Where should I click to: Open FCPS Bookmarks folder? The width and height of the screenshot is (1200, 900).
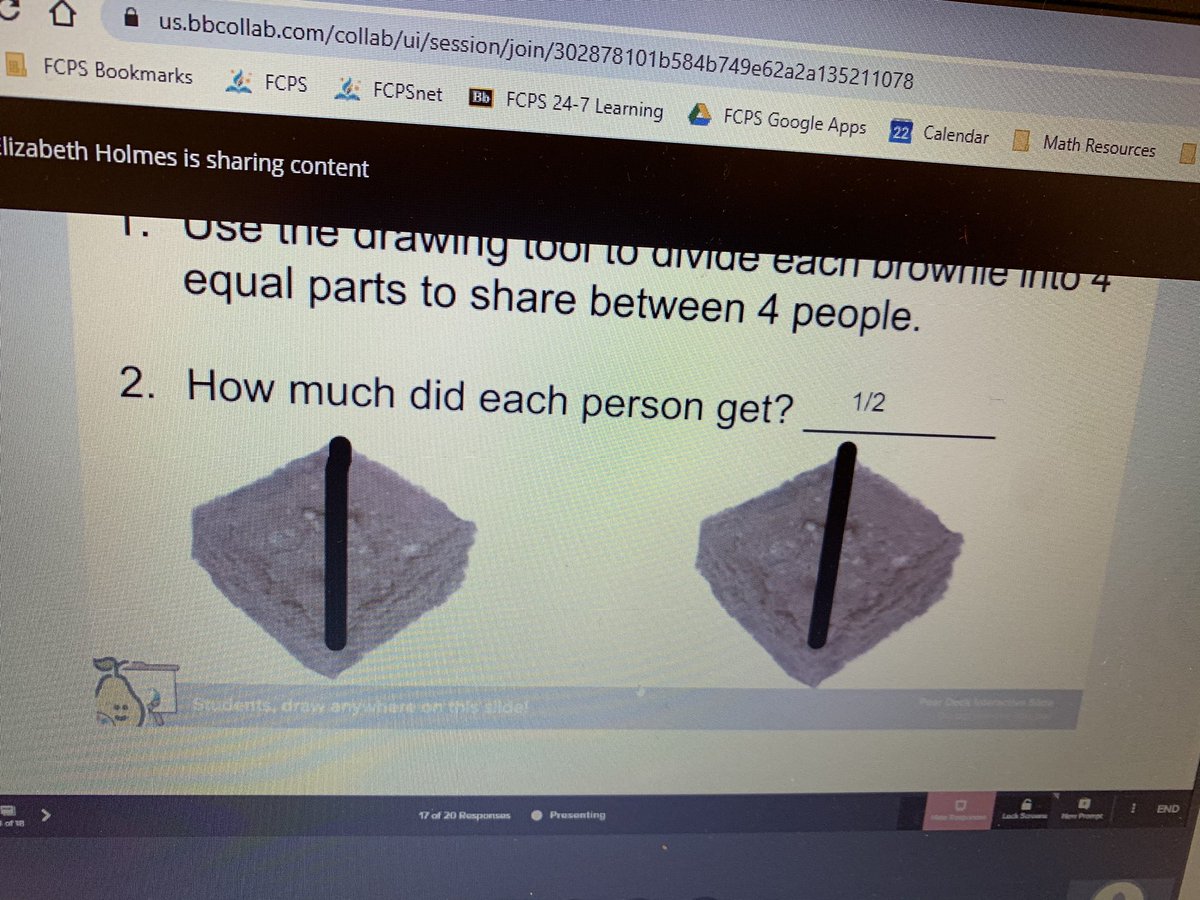point(100,73)
